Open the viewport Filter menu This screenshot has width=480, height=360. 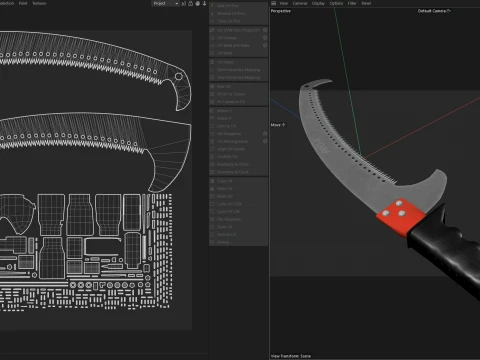pyautogui.click(x=352, y=3)
